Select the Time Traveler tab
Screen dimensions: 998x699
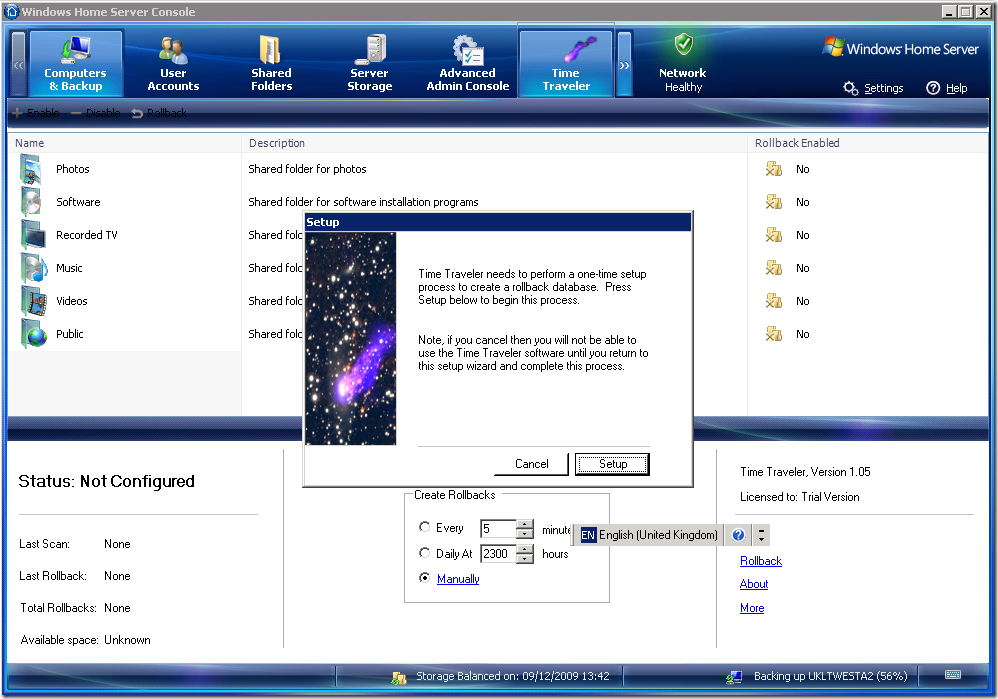click(x=566, y=63)
